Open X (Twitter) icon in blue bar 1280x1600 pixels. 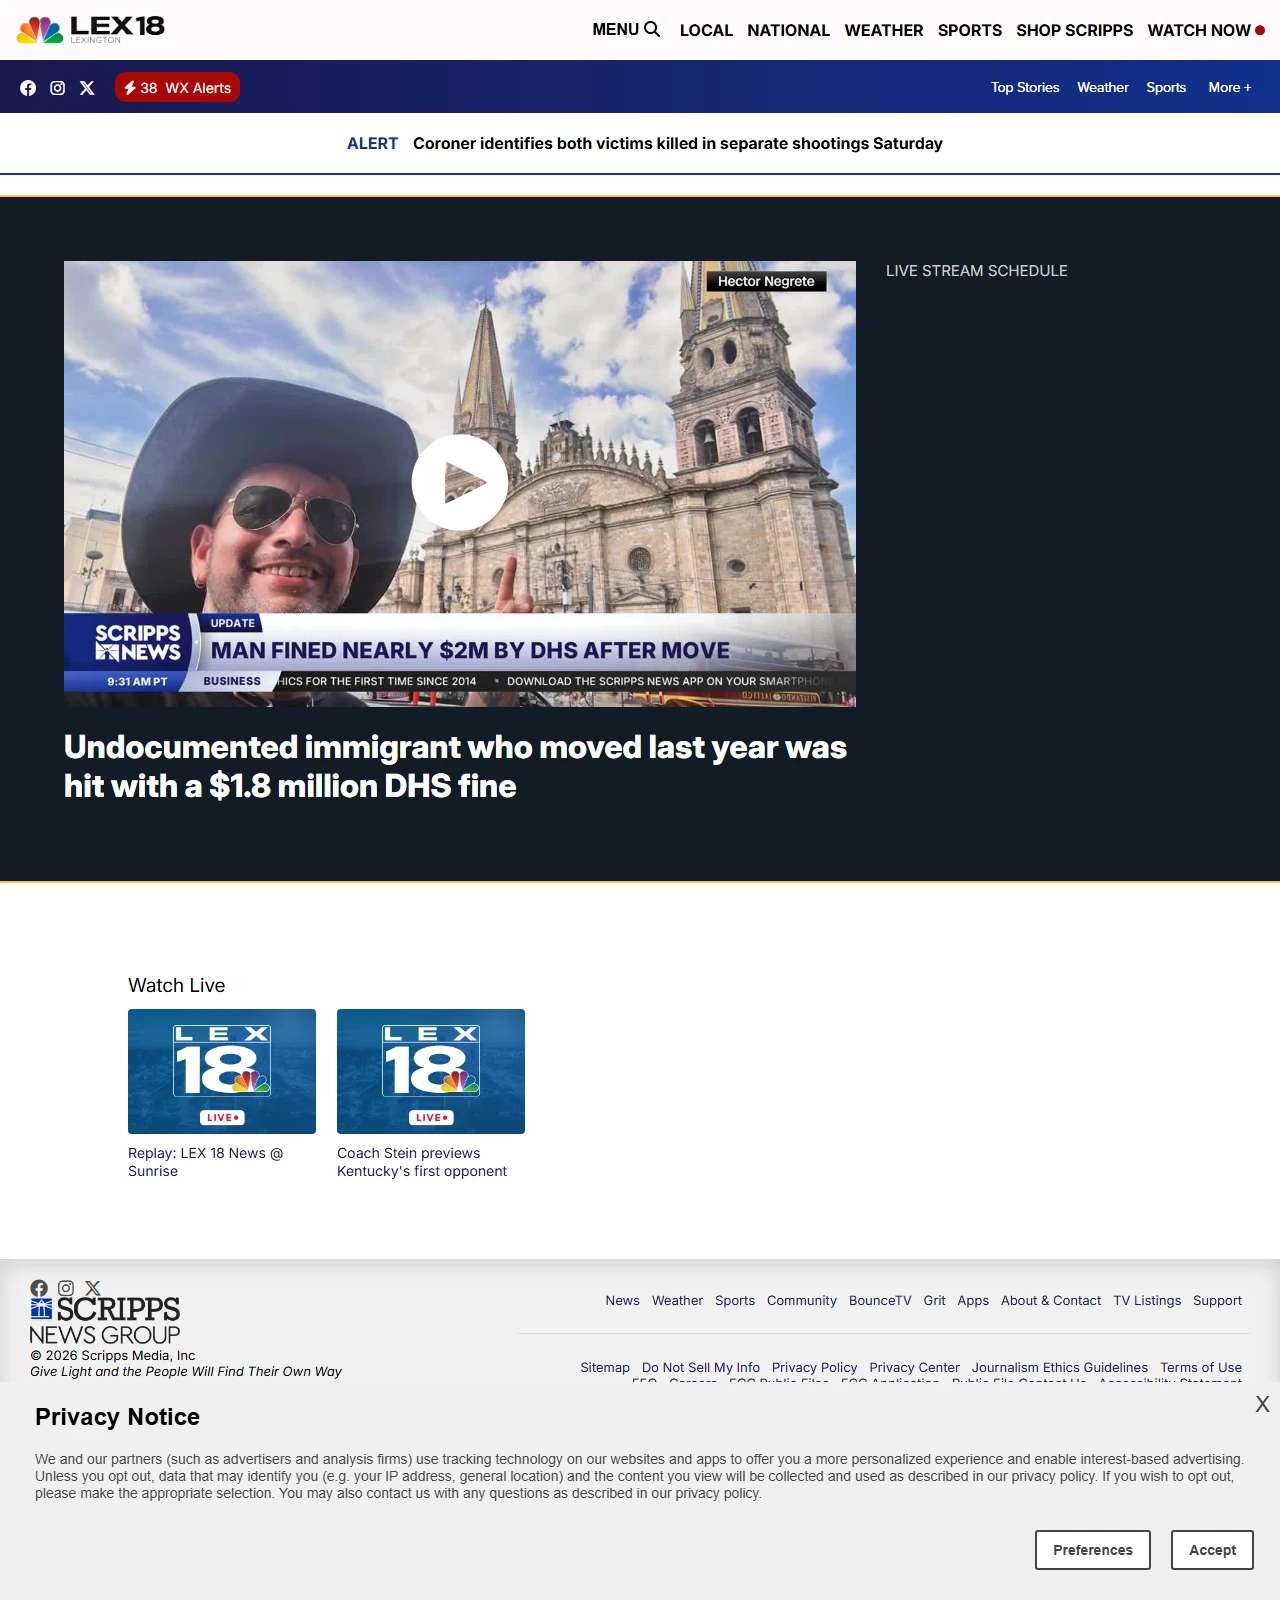pos(87,88)
